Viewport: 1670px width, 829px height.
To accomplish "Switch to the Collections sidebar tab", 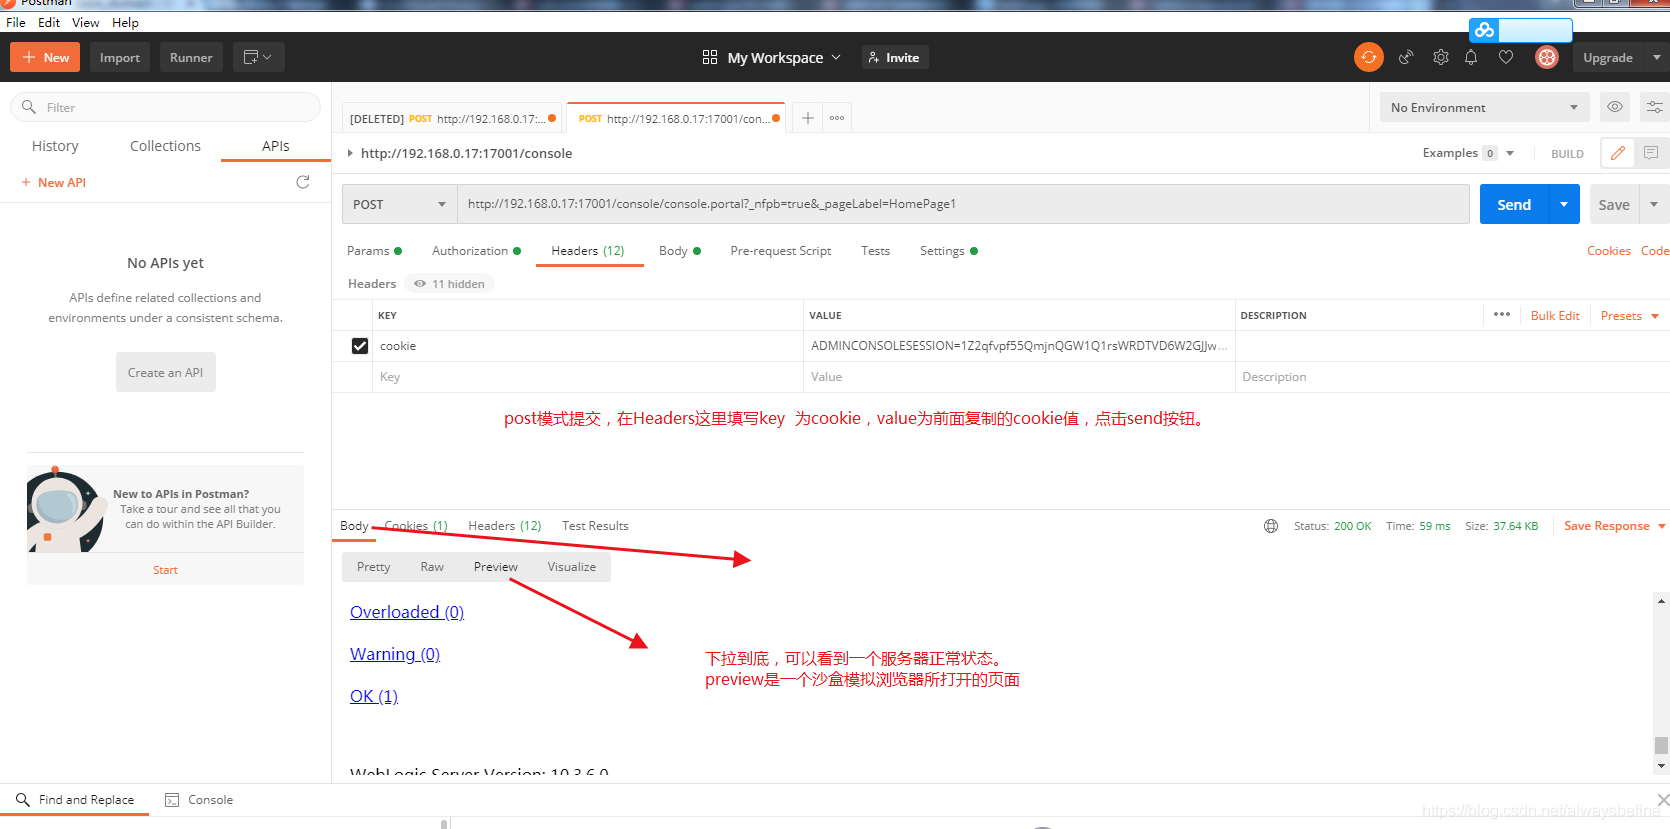I will (165, 146).
